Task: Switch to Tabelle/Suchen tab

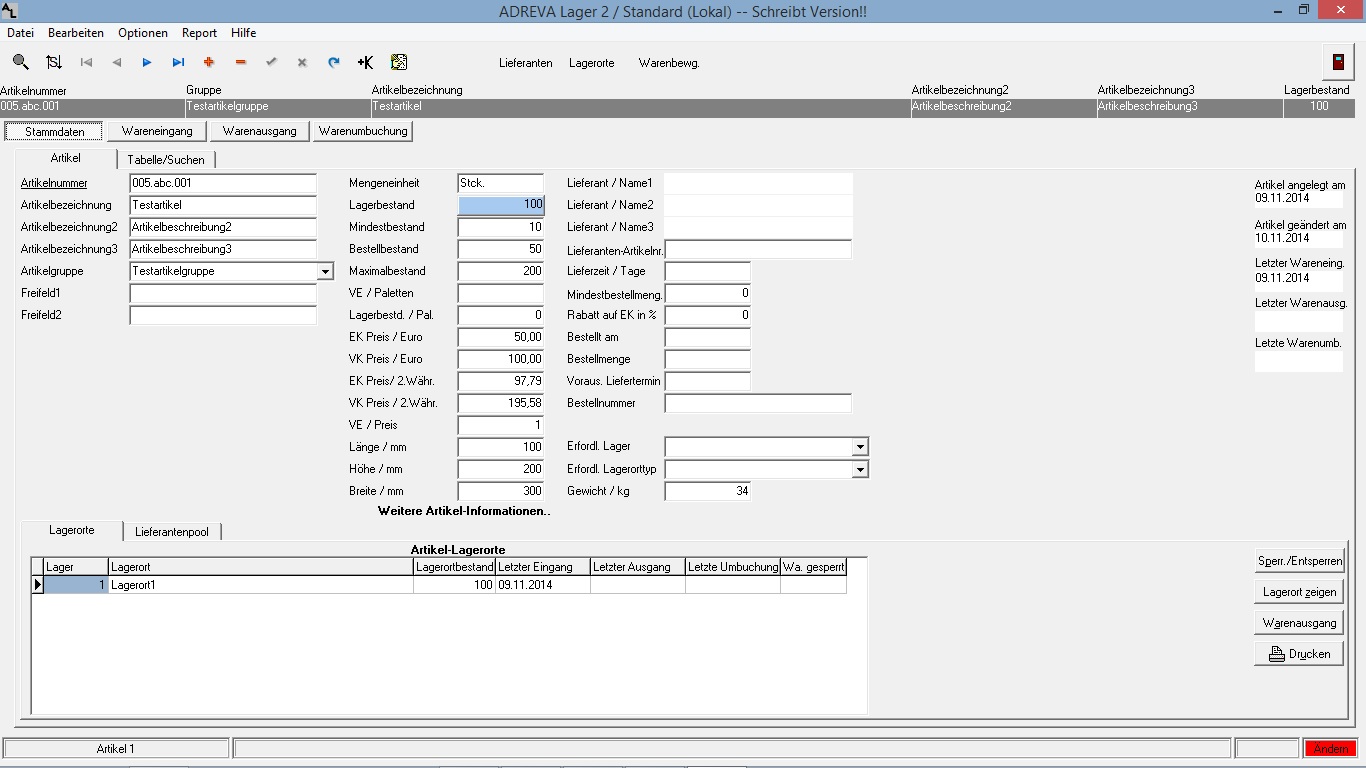Action: tap(166, 160)
